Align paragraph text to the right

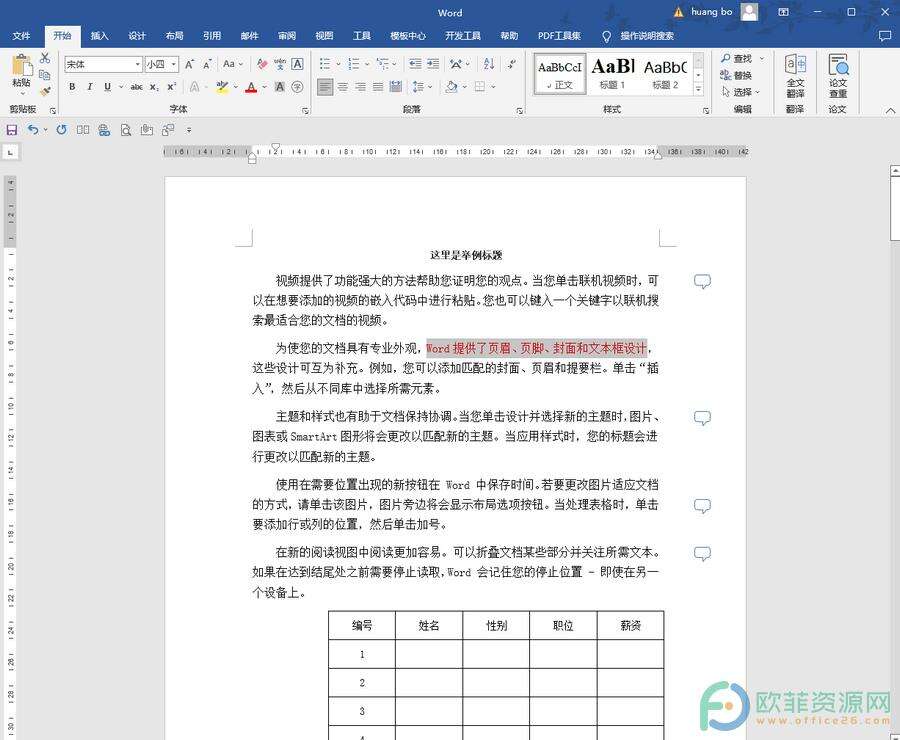pyautogui.click(x=360, y=87)
